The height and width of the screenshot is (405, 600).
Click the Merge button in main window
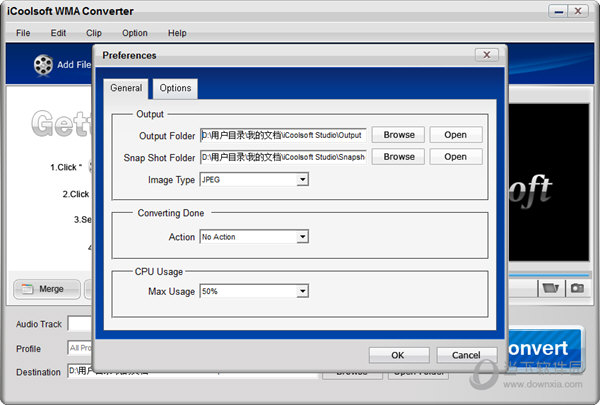[x=47, y=289]
